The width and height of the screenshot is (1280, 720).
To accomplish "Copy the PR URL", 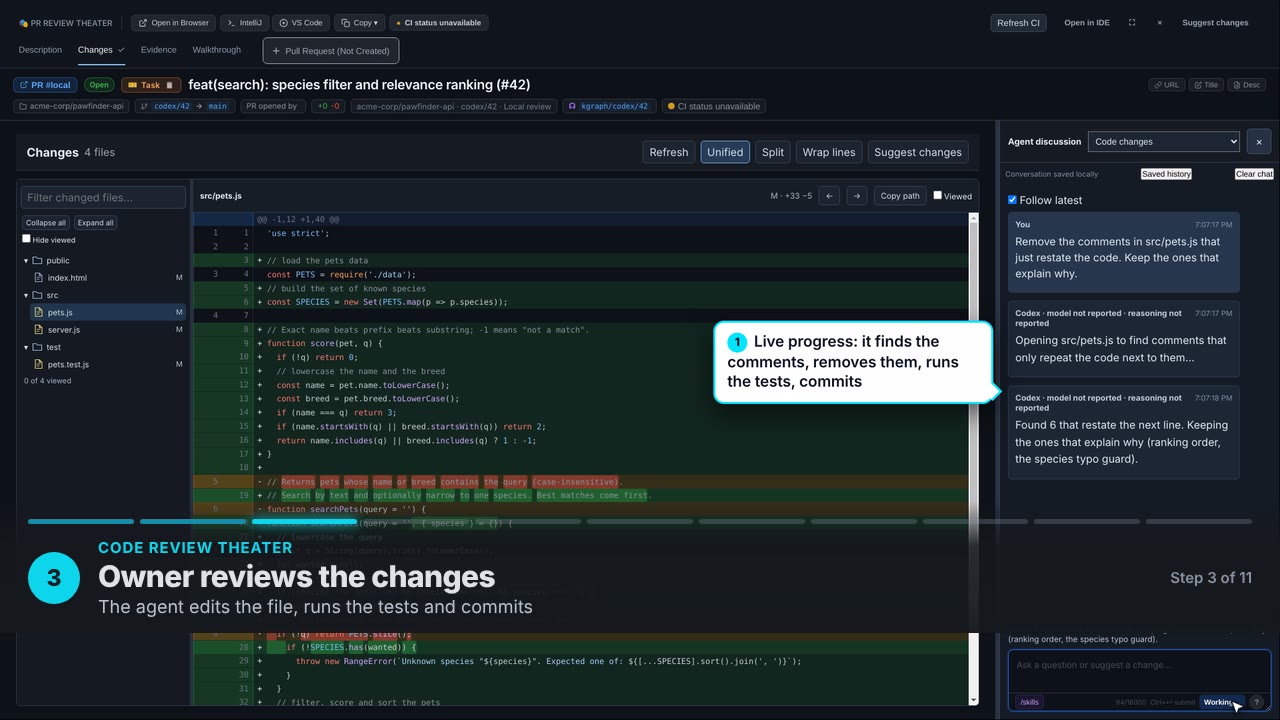I will 1165,85.
